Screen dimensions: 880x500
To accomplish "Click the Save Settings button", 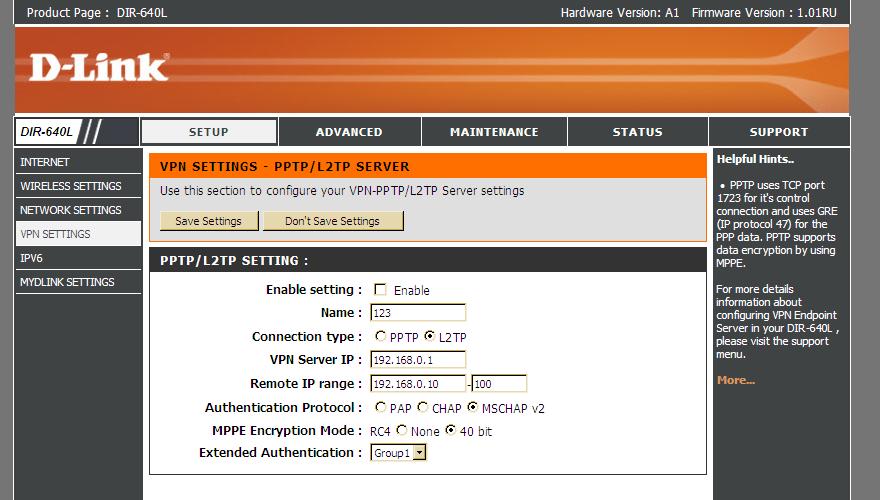I will click(209, 221).
